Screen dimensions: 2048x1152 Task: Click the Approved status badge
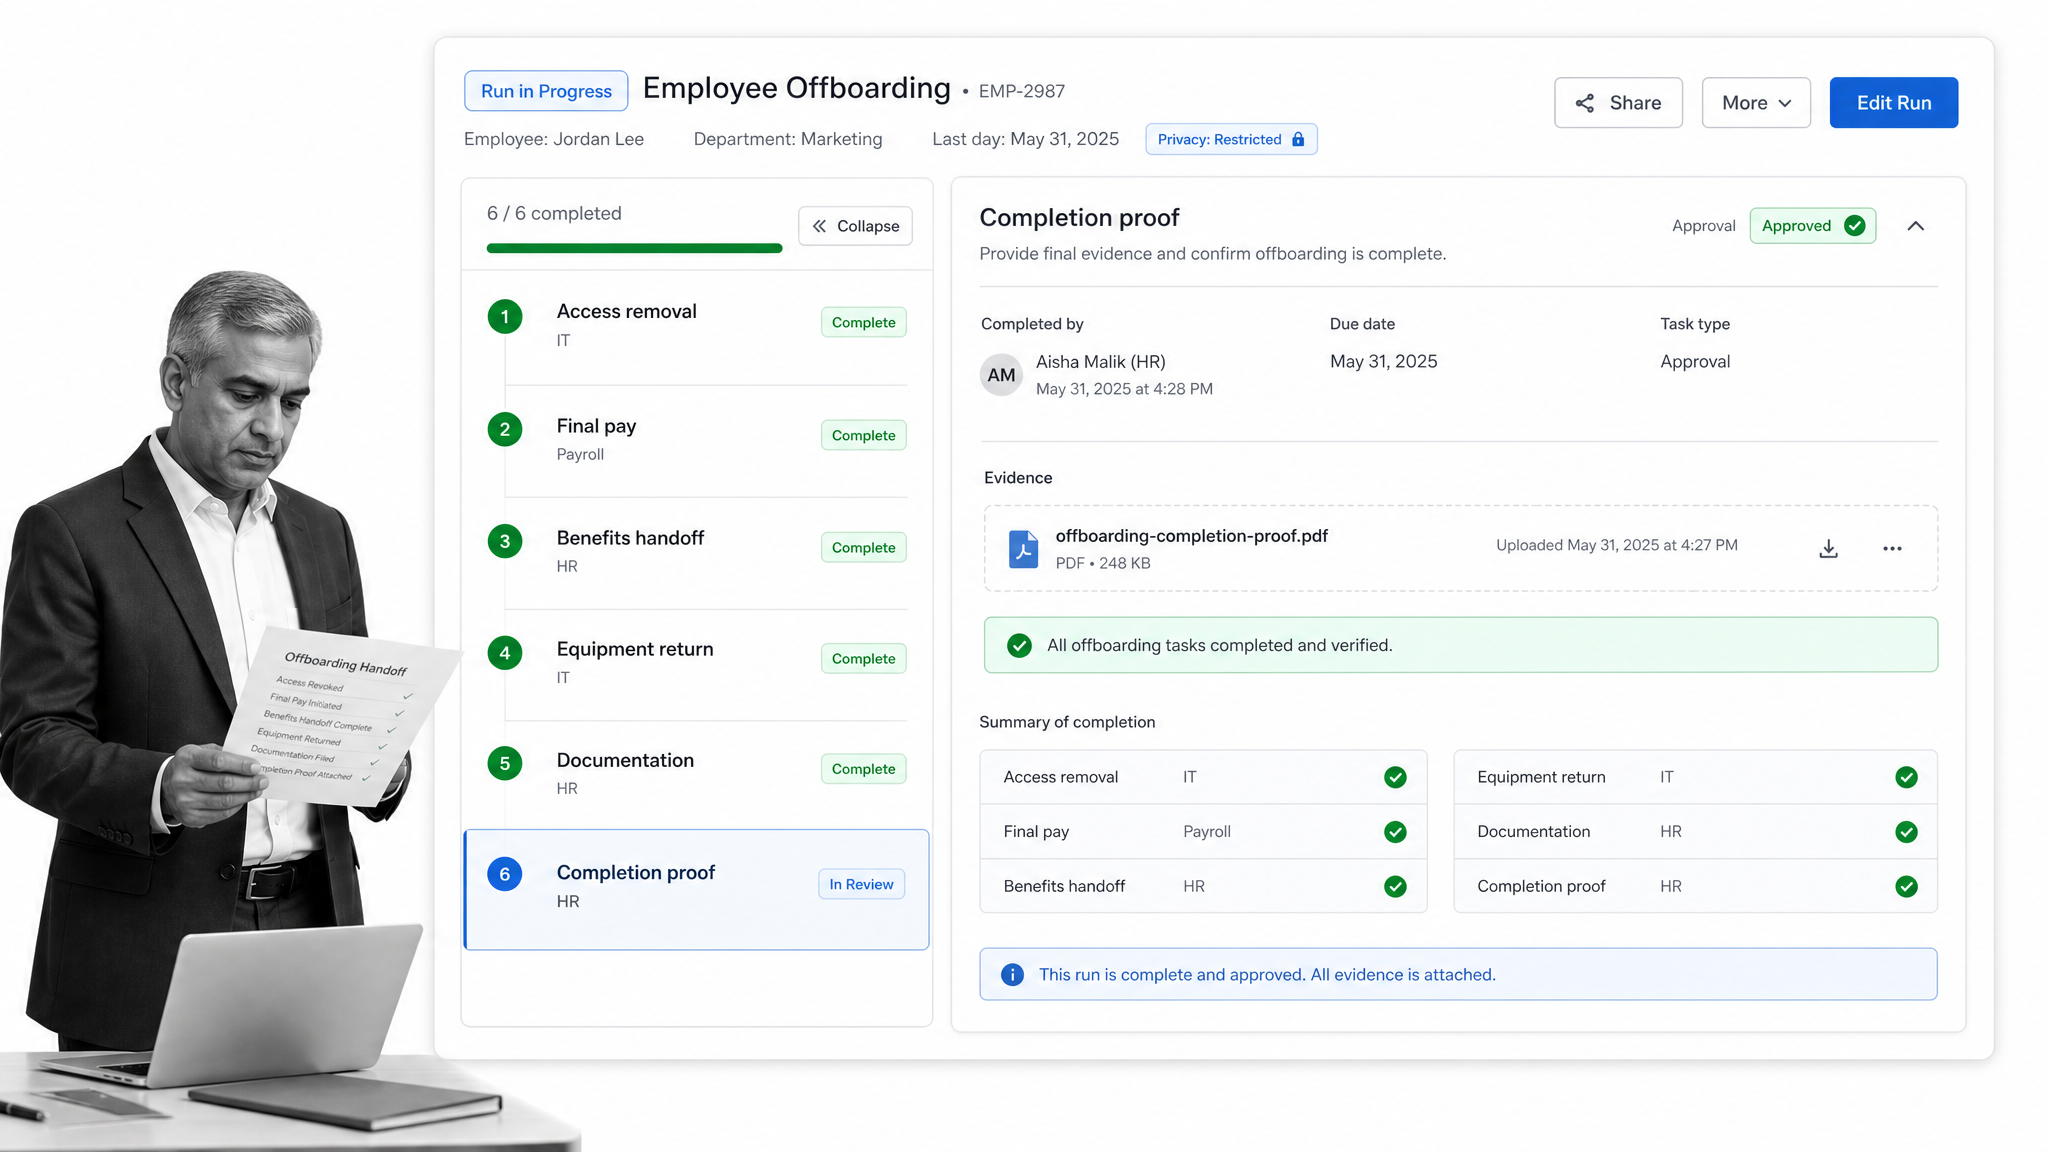(1813, 226)
